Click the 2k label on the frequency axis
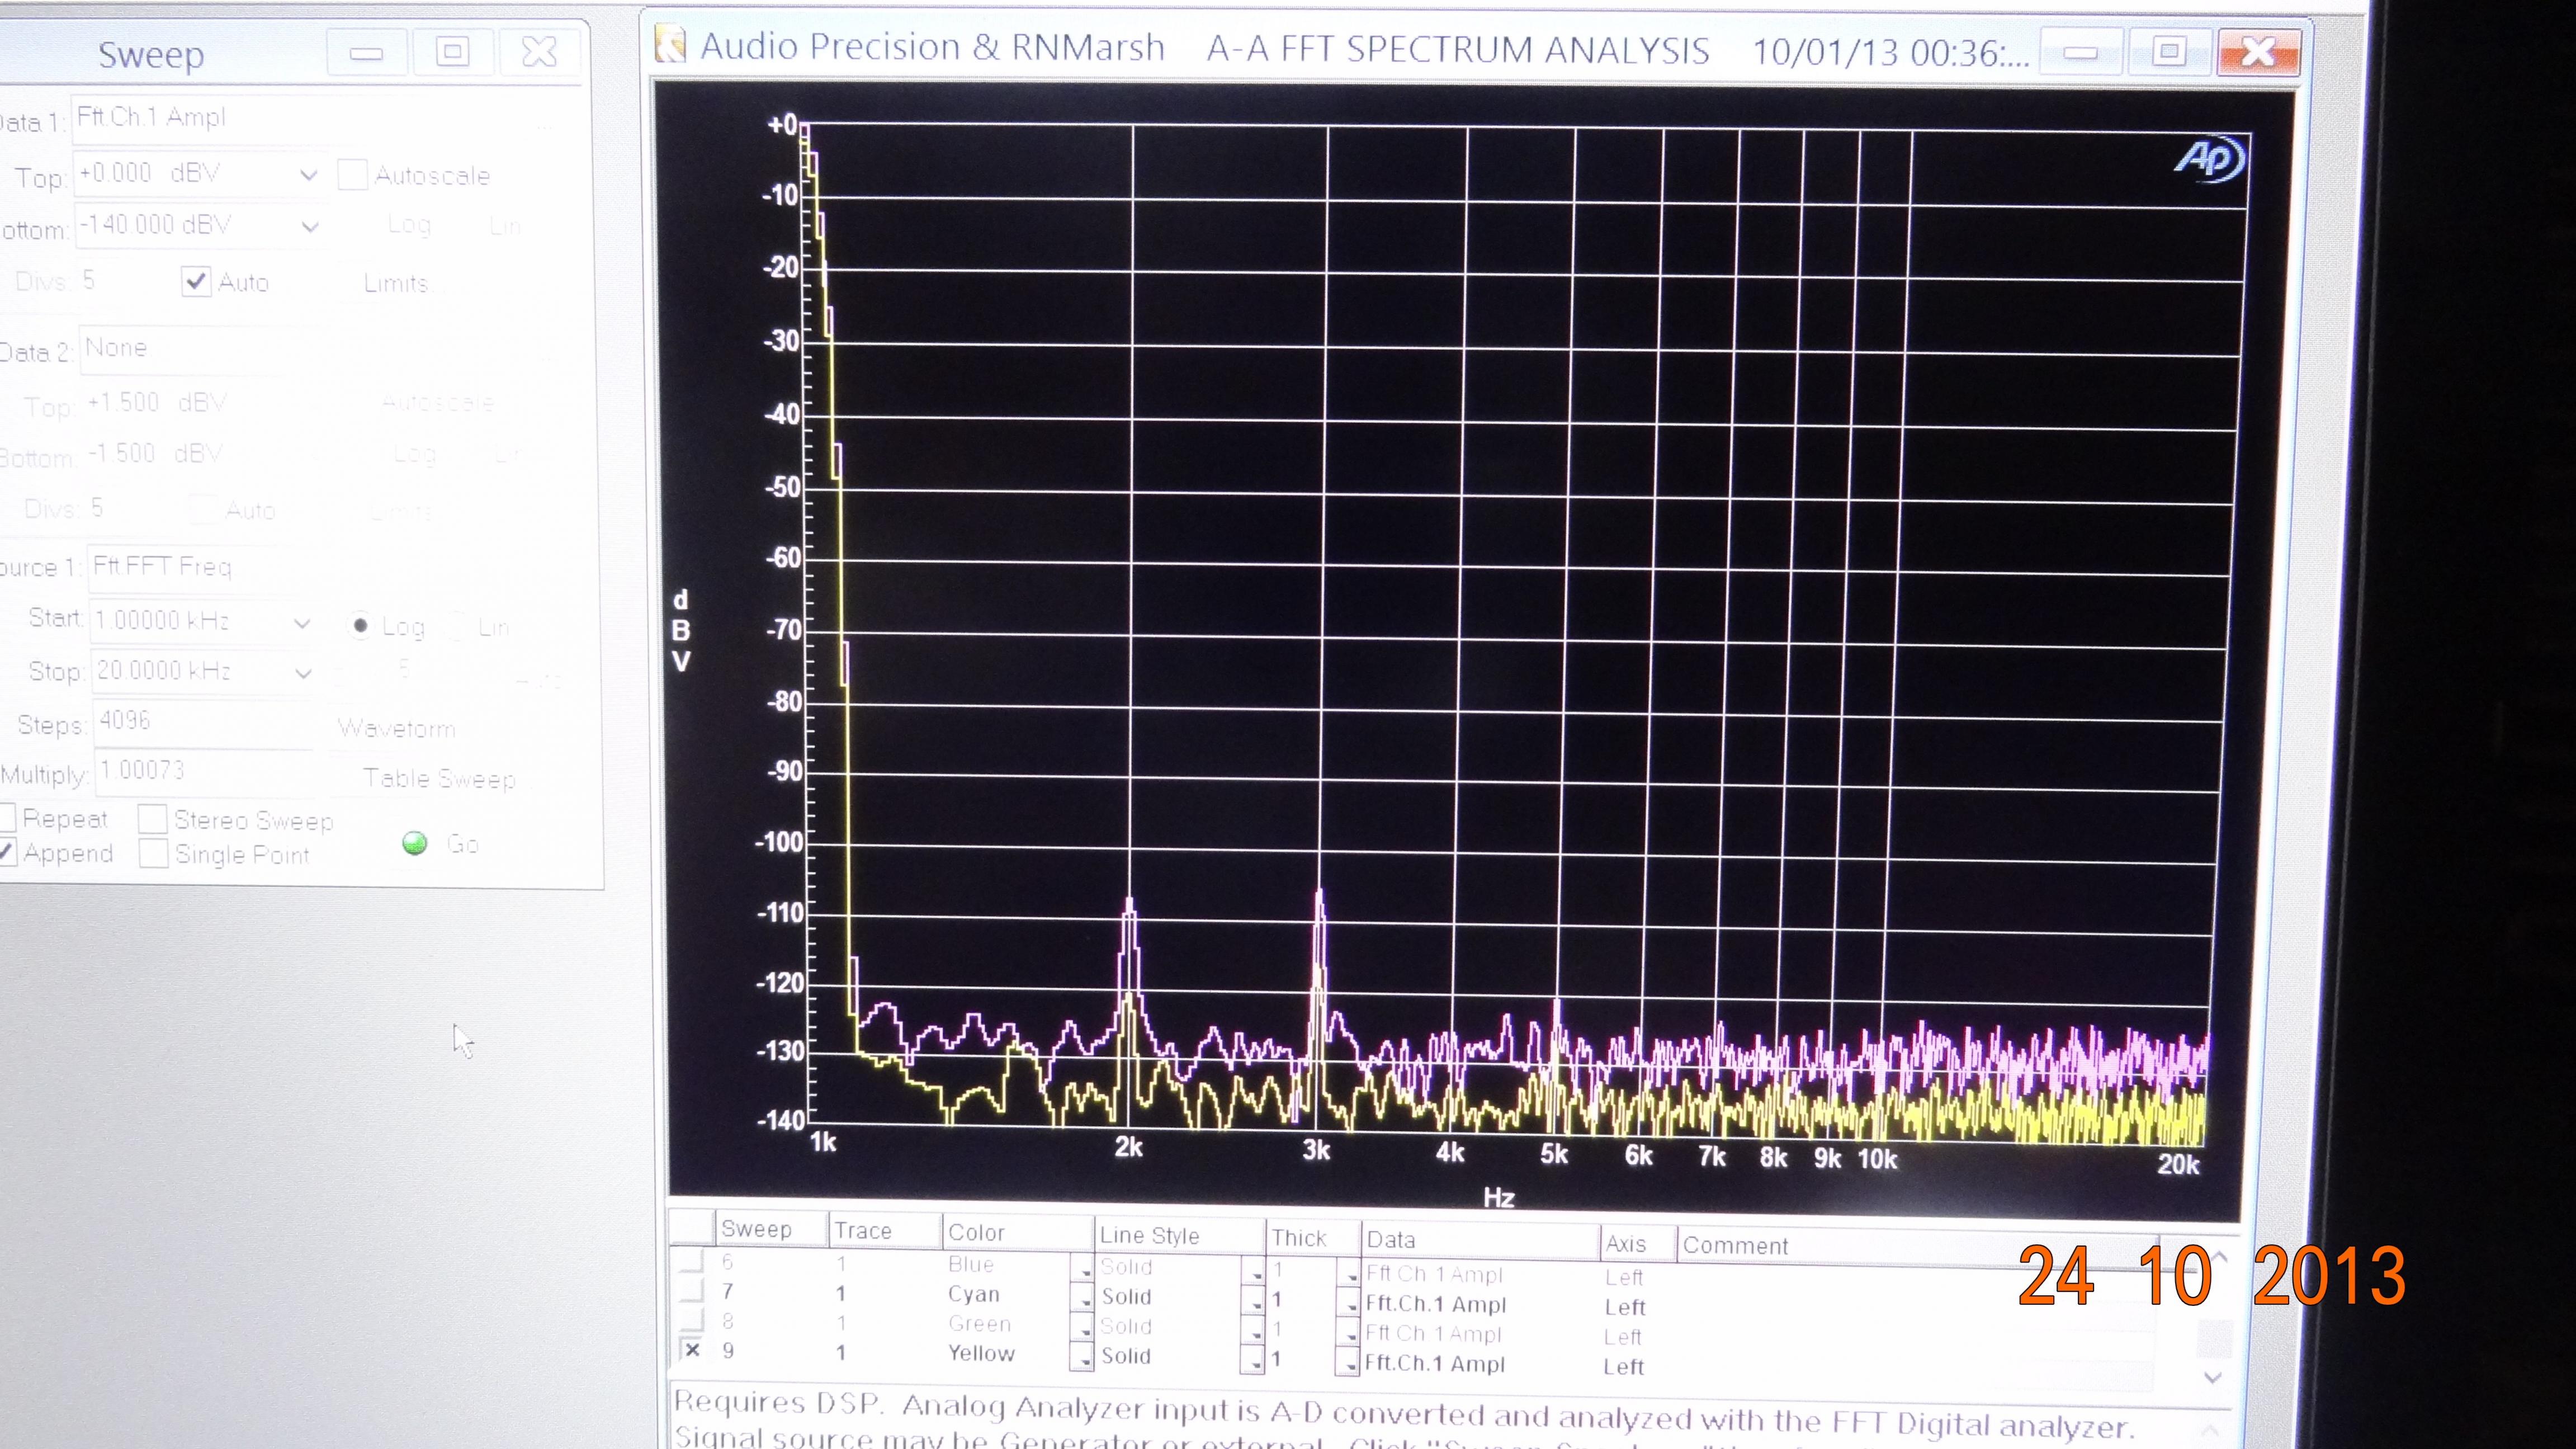The width and height of the screenshot is (2576, 1449). point(1129,1147)
